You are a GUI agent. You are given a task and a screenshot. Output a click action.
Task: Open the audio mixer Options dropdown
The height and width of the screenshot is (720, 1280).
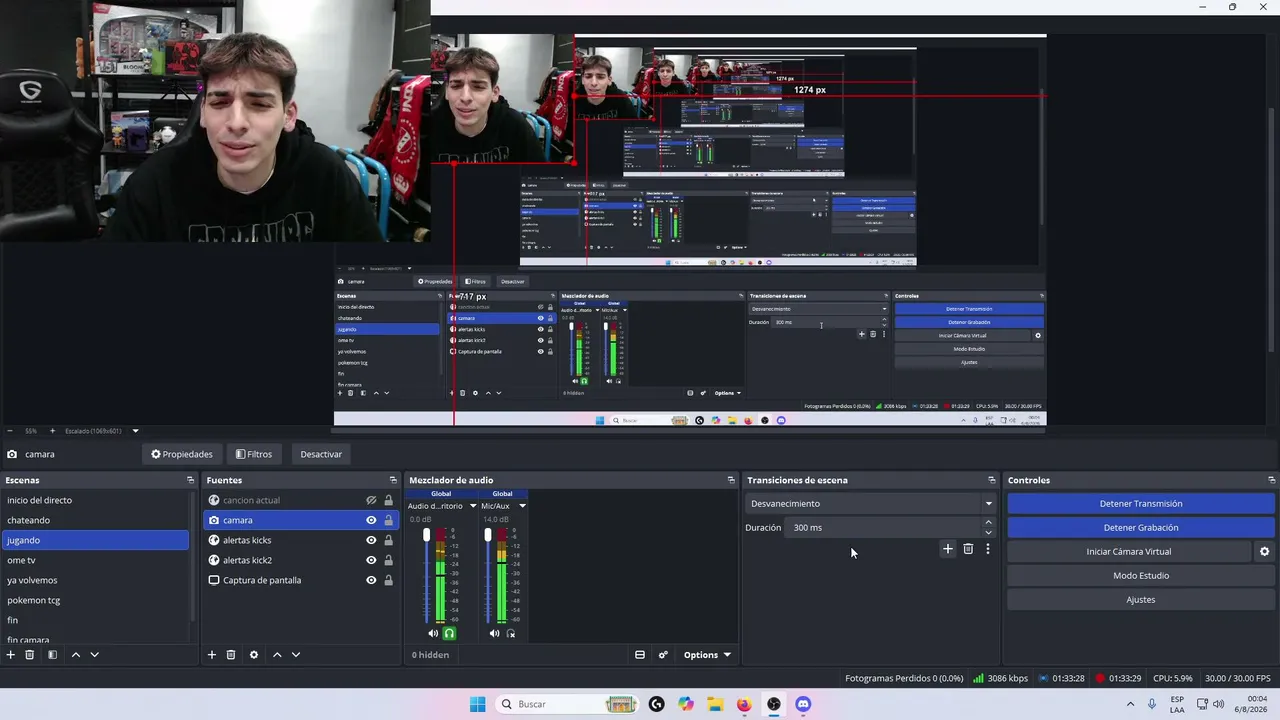(706, 655)
